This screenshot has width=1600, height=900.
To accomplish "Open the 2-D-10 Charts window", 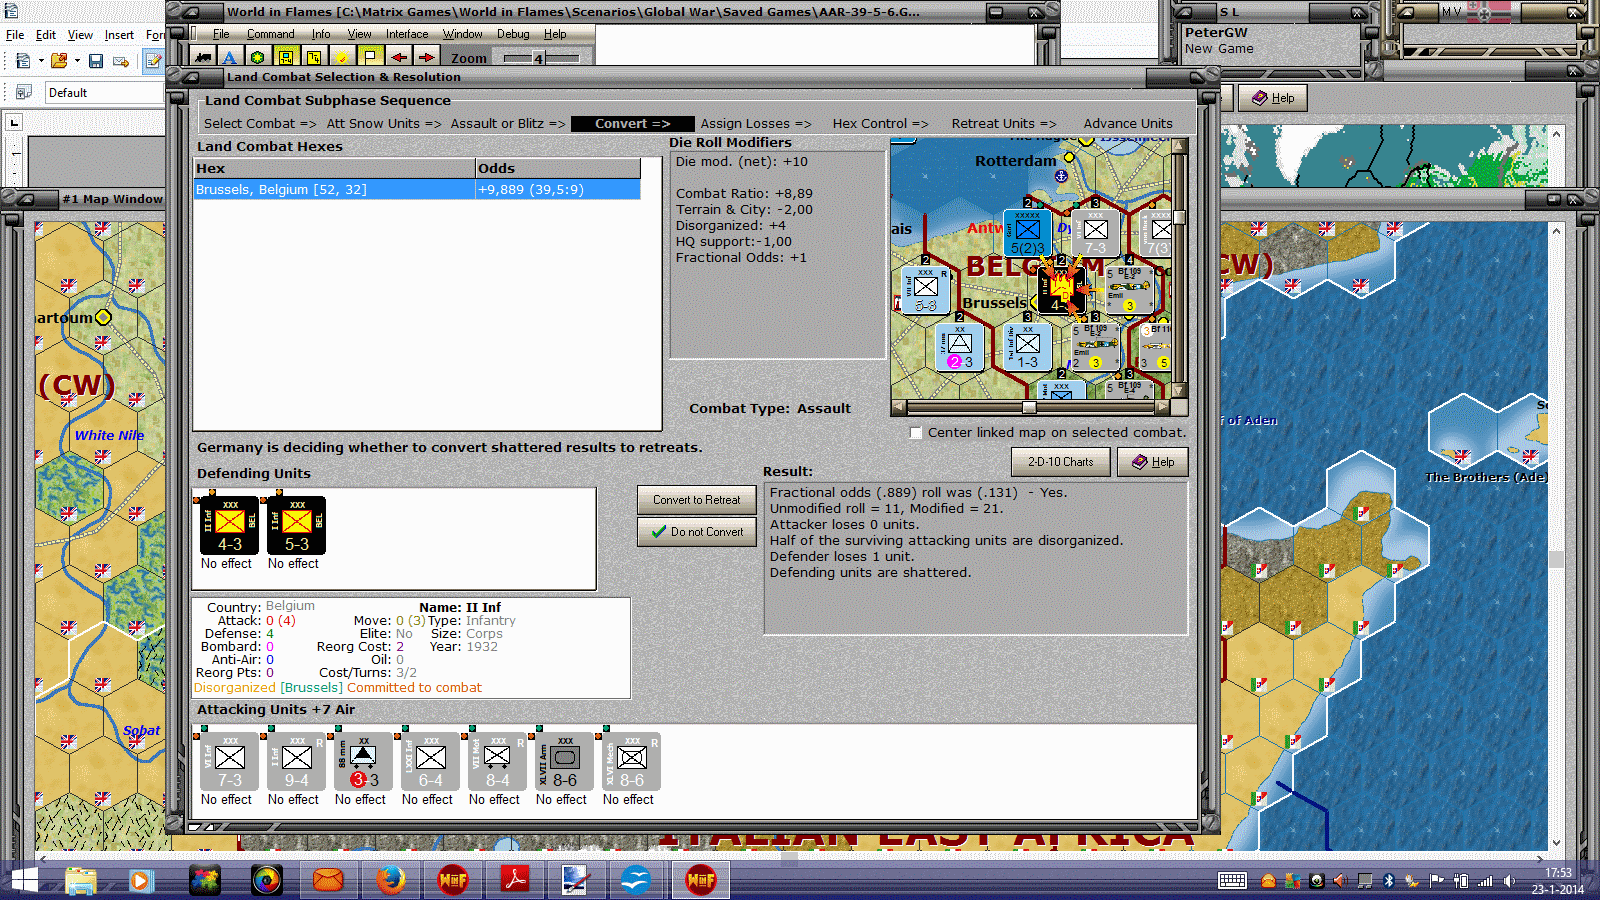I will (1059, 461).
